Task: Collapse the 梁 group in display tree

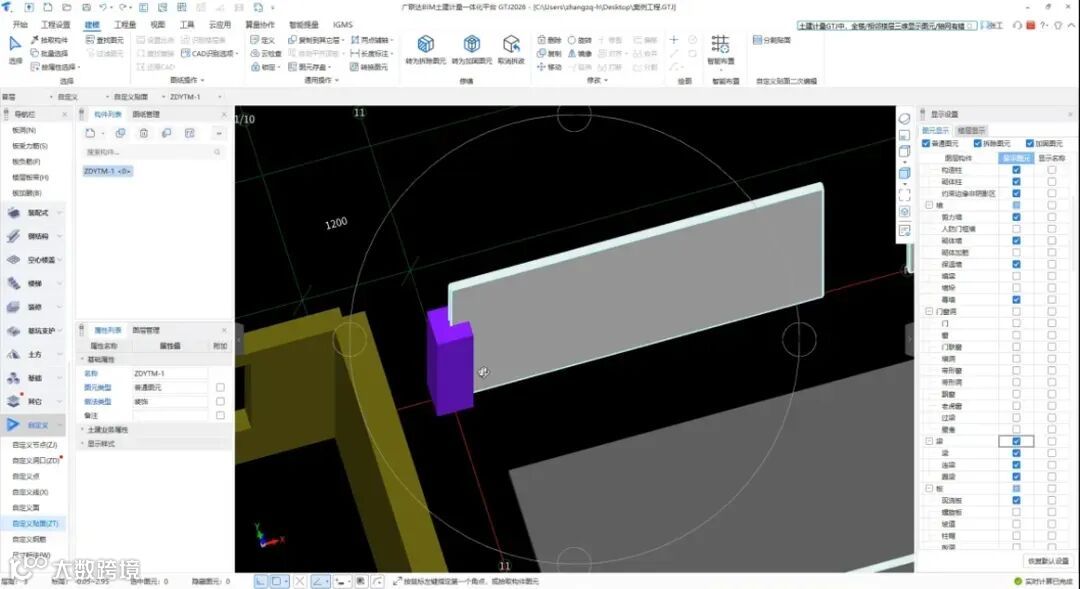Action: point(928,441)
